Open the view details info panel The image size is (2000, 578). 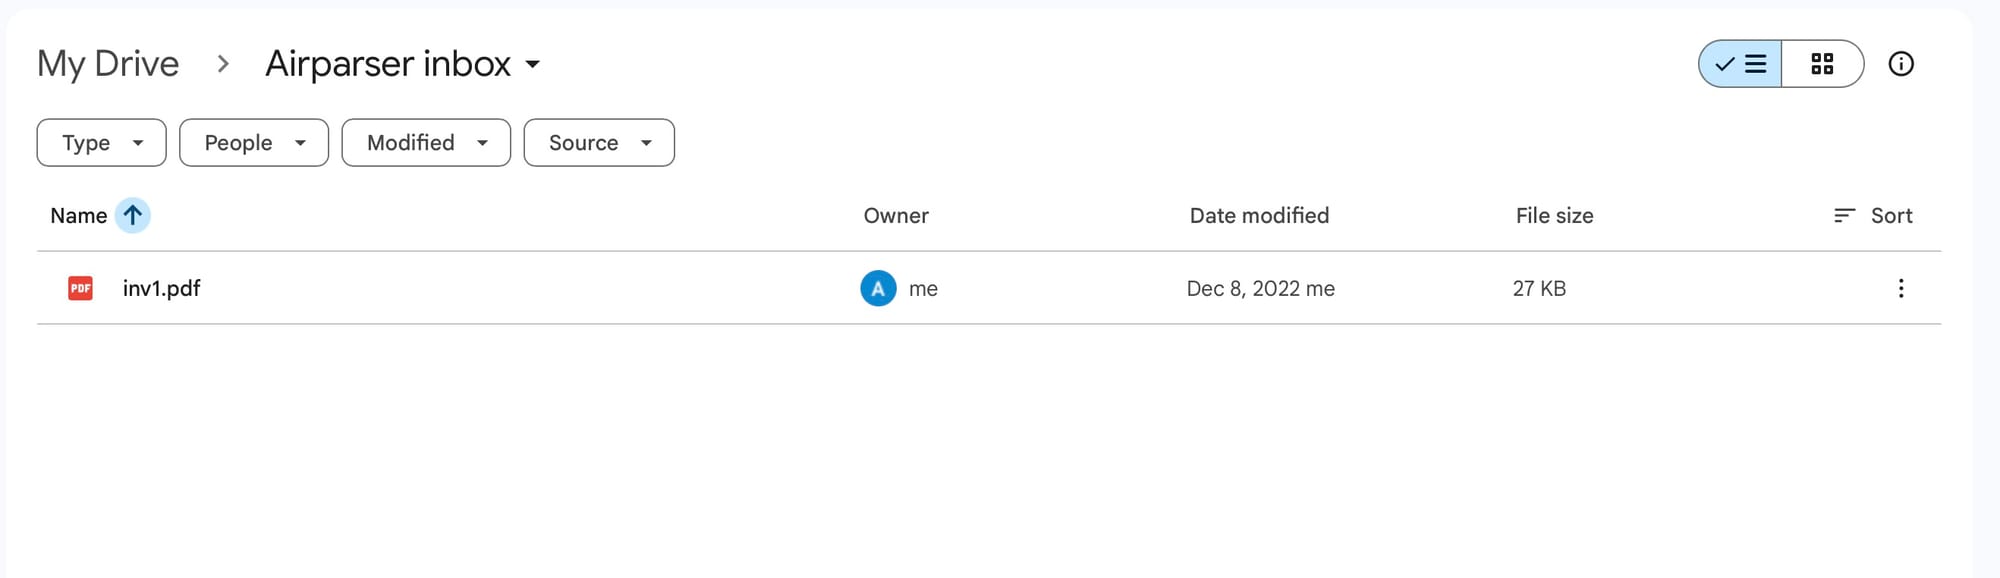[1900, 64]
